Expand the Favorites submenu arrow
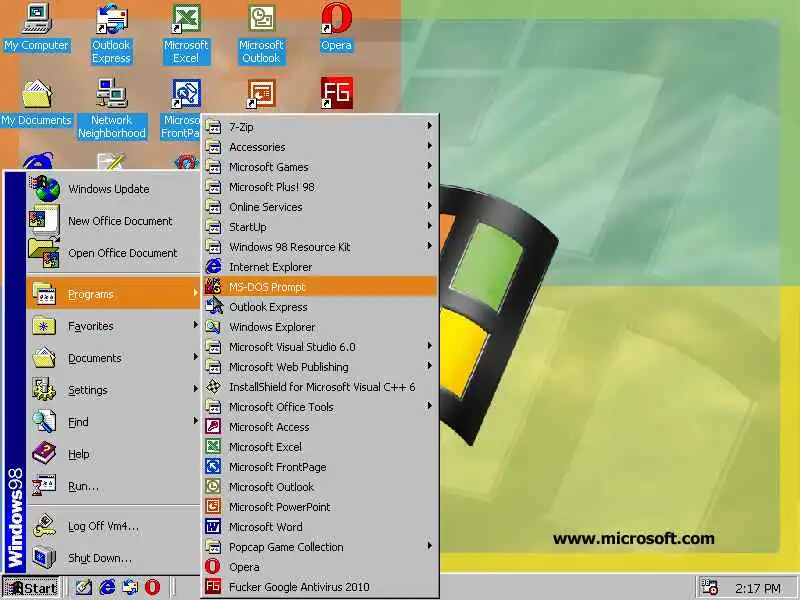This screenshot has height=600, width=800. pos(195,325)
